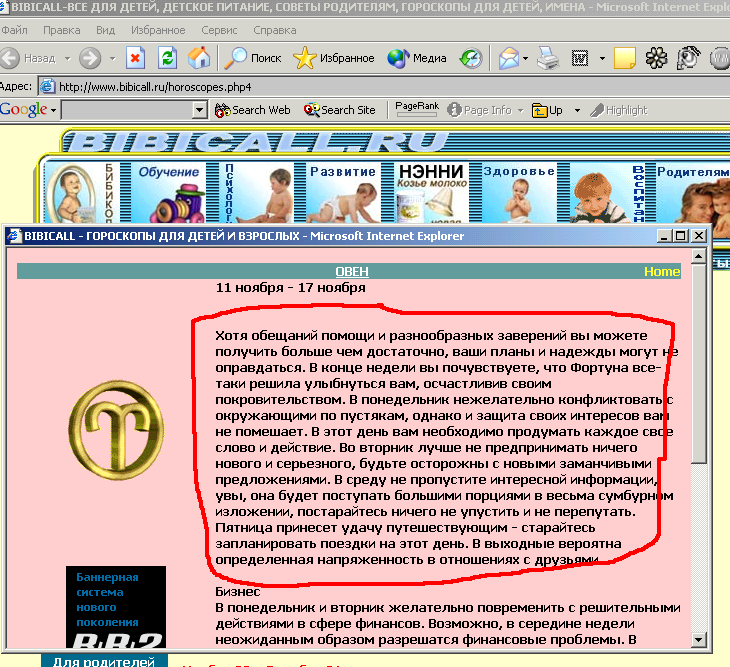Click Search Web on Google toolbar
The image size is (730, 667).
[x=253, y=110]
